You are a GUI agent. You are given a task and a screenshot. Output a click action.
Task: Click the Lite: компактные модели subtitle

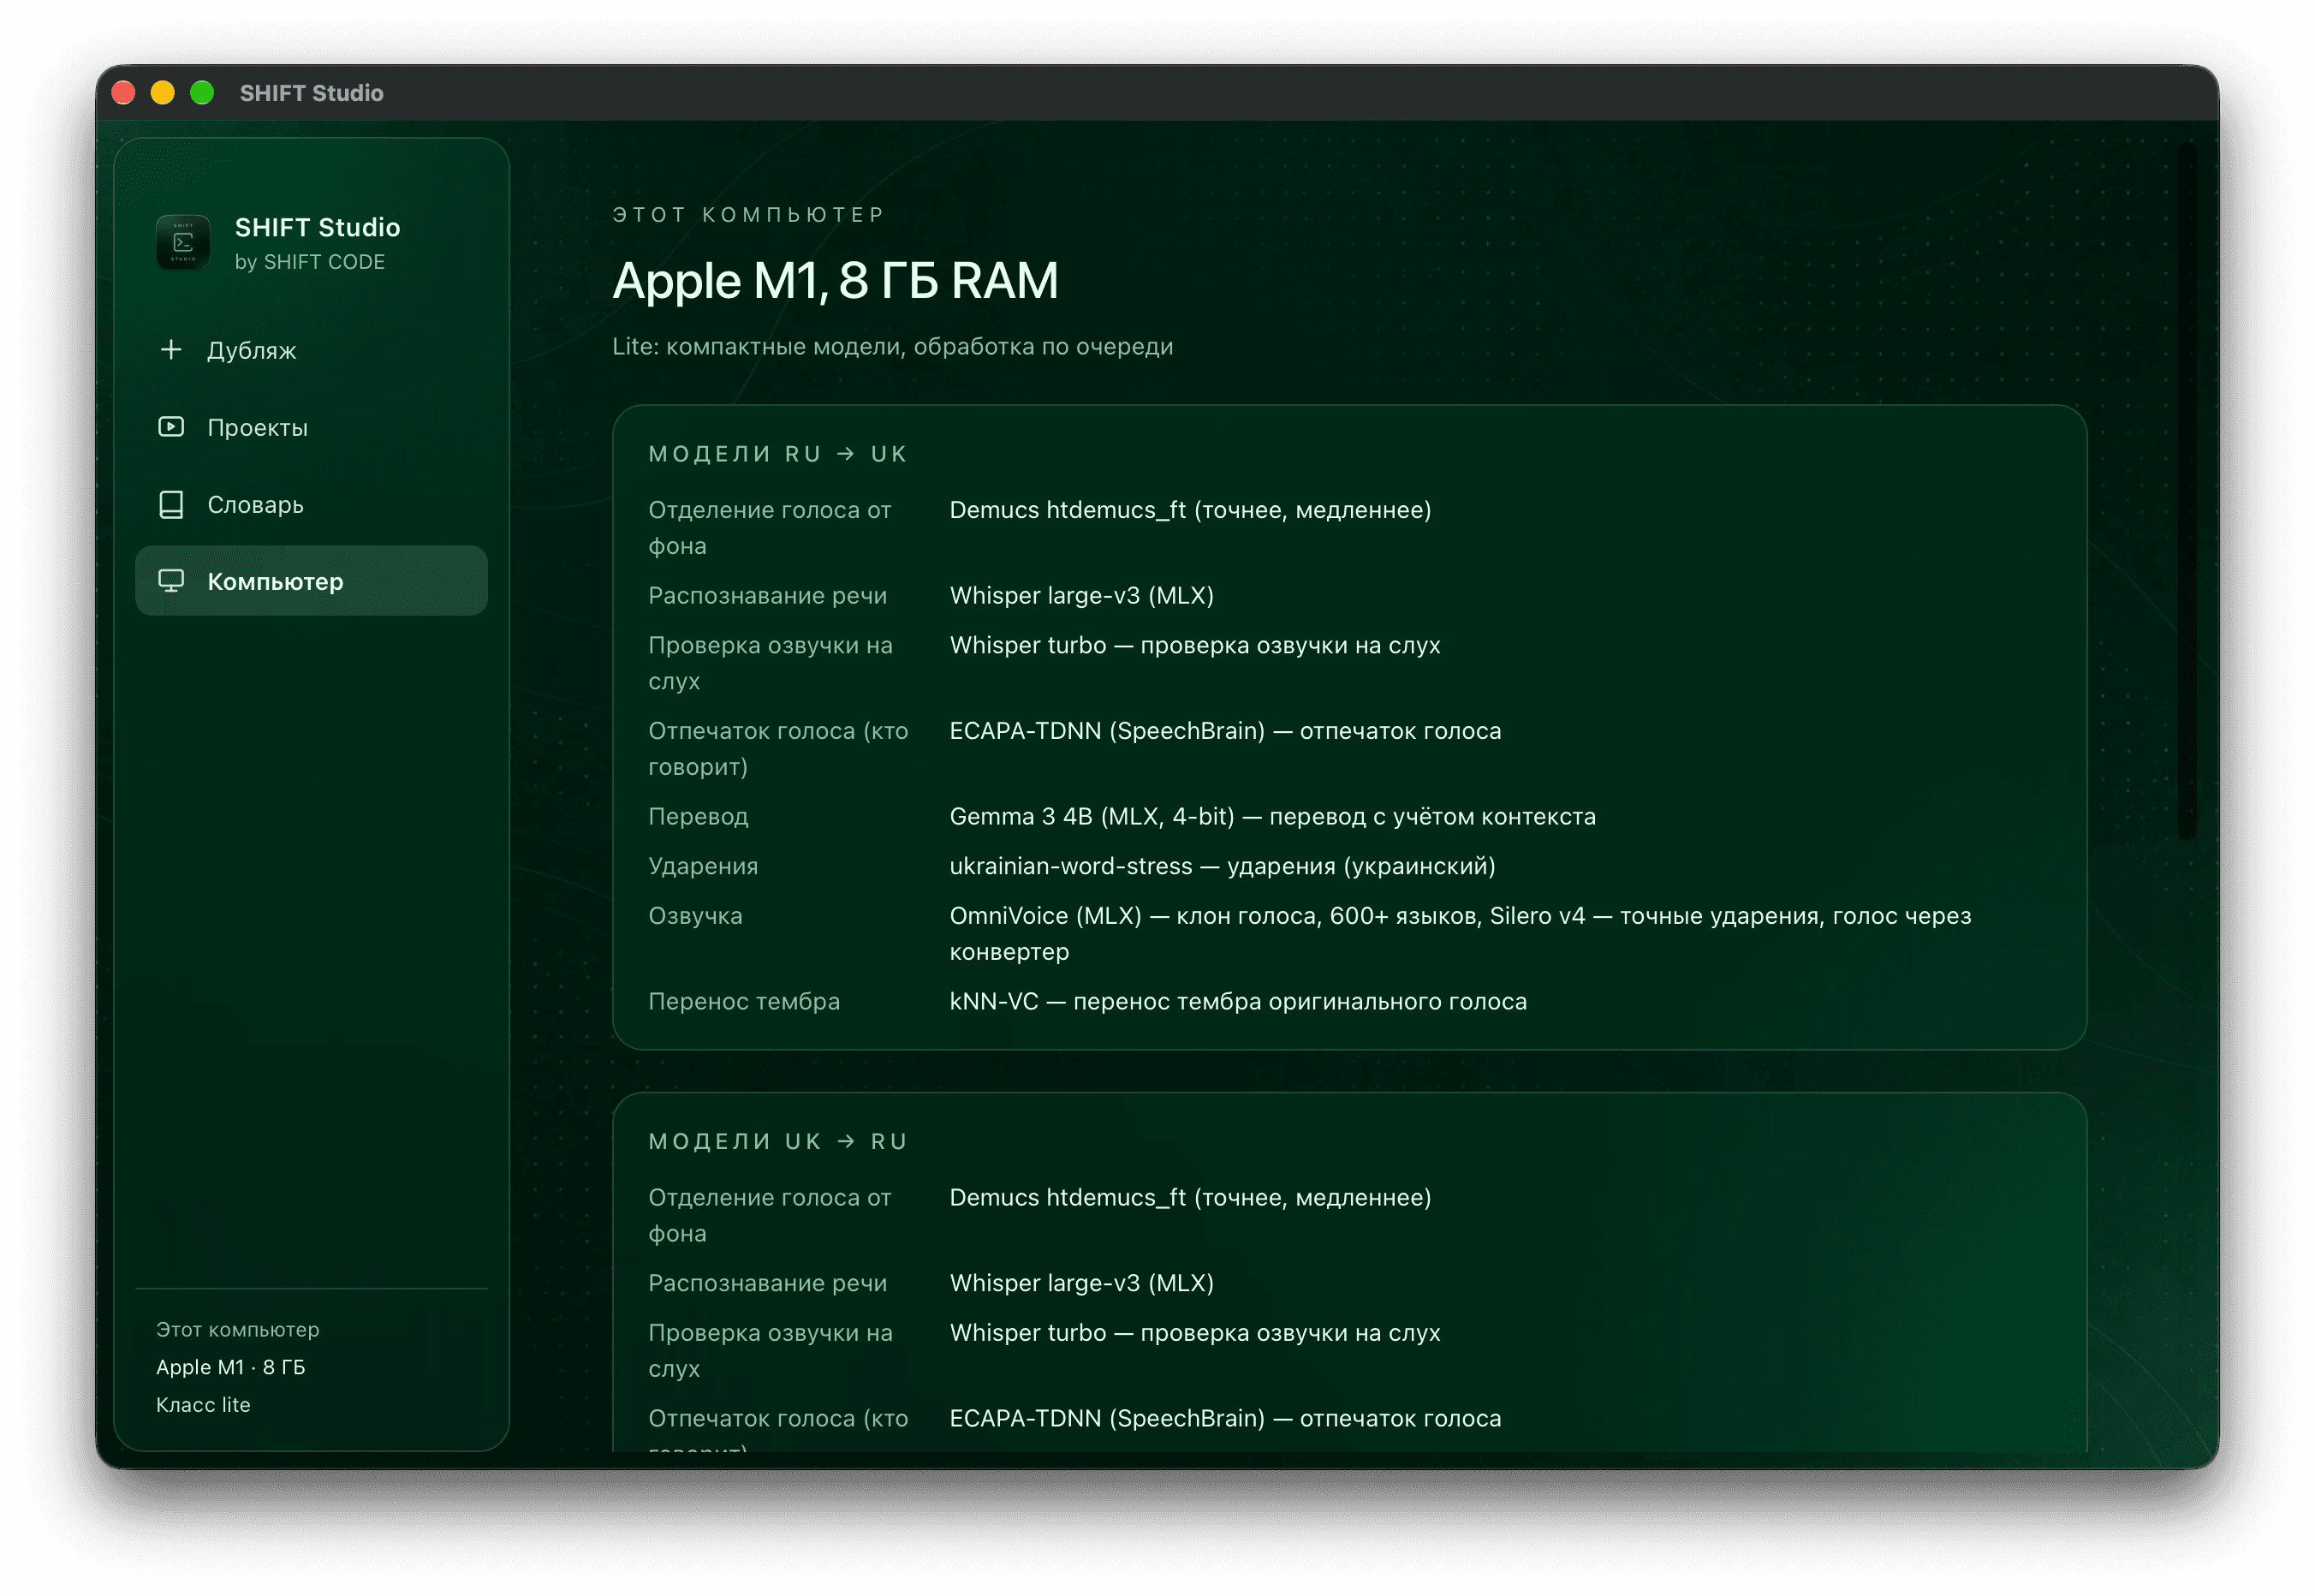click(893, 347)
